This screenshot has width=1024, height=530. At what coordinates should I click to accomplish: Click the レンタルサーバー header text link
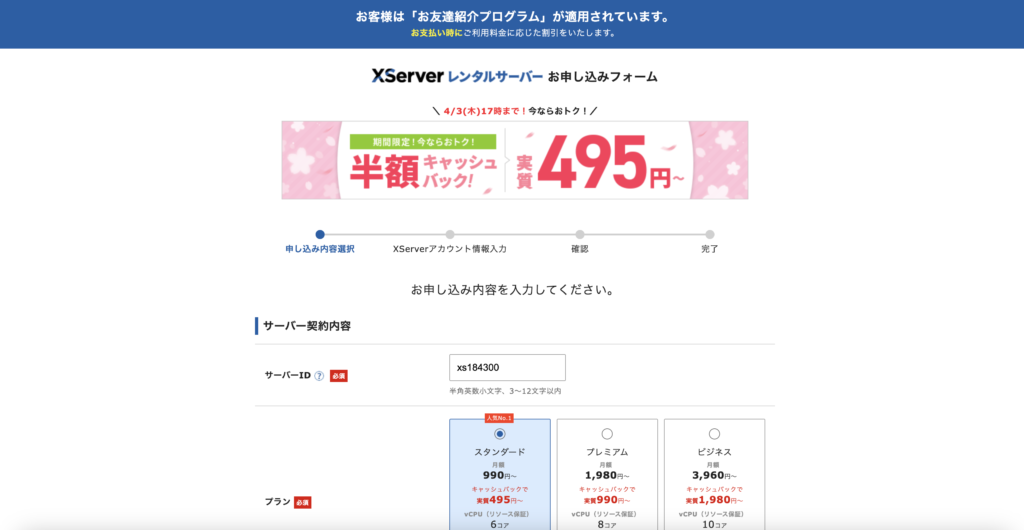495,77
